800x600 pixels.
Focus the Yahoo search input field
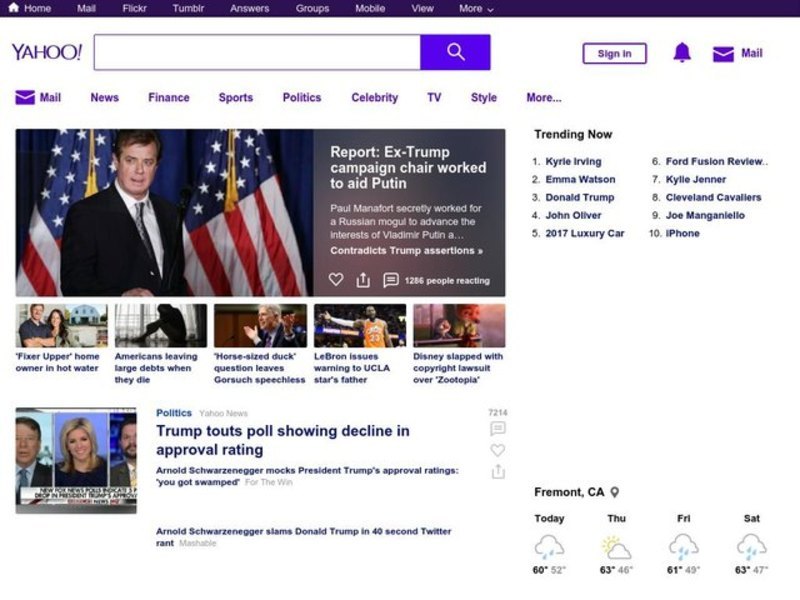click(257, 52)
